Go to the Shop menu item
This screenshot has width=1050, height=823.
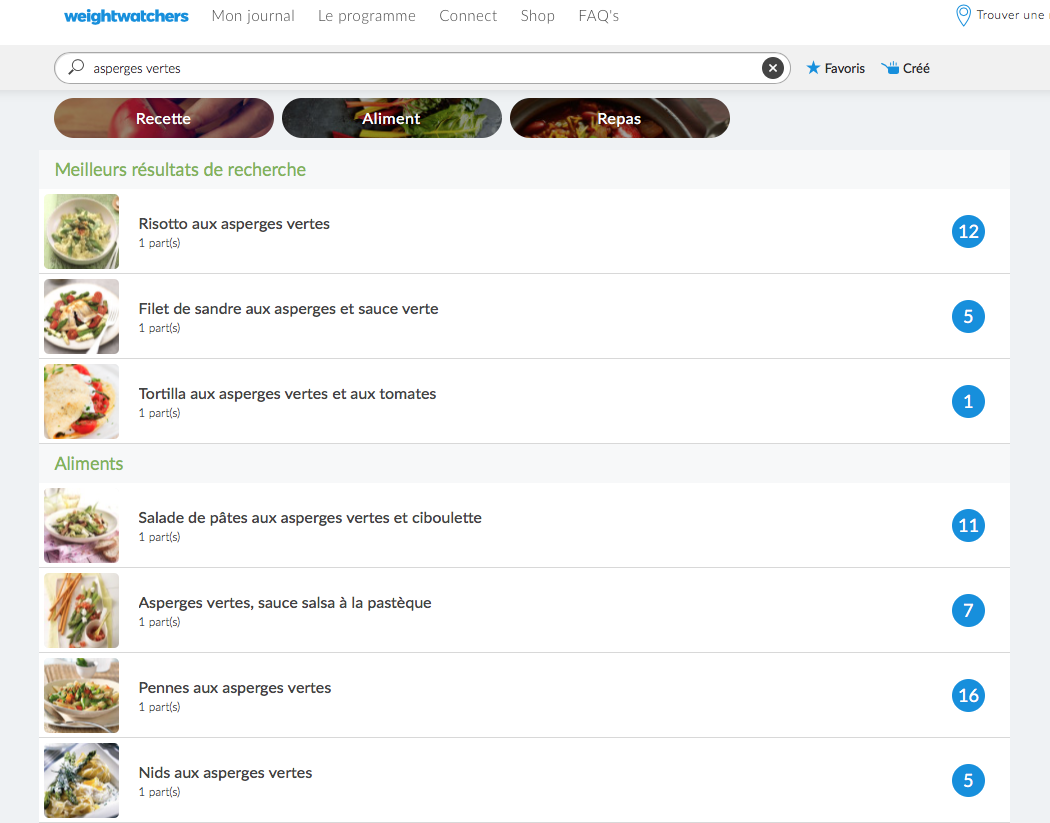pyautogui.click(x=537, y=16)
